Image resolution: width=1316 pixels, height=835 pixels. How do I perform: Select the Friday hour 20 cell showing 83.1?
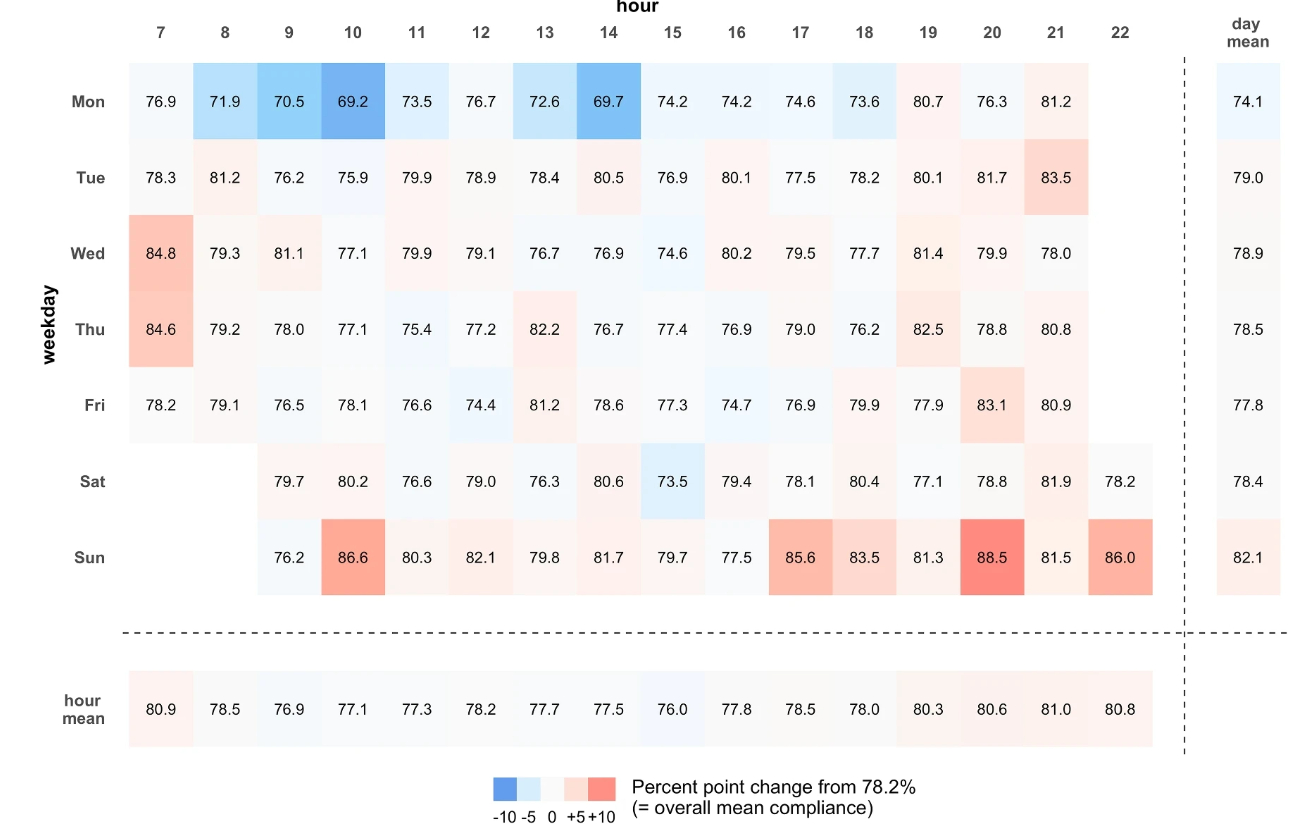992,406
